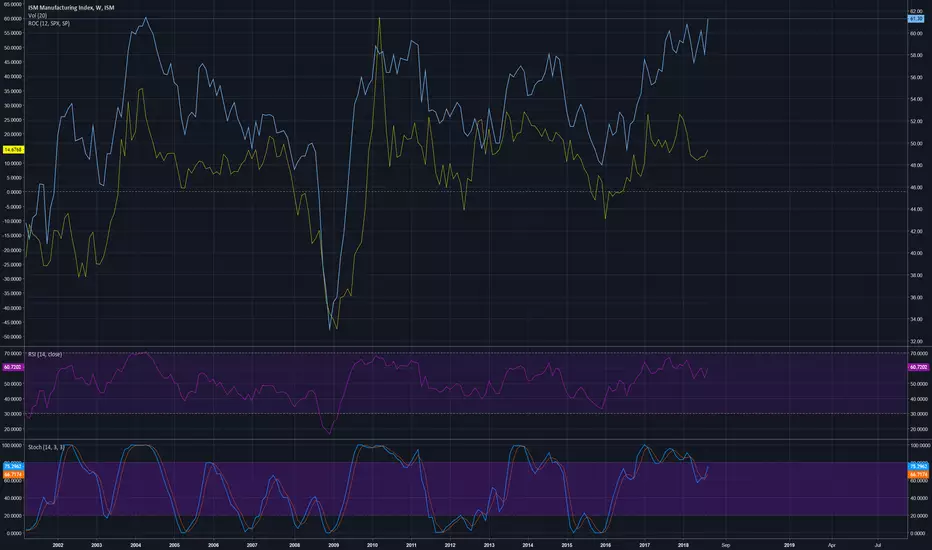Click right orange 66.7174 Stoch value label
This screenshot has height=550, width=932.
click(918, 474)
